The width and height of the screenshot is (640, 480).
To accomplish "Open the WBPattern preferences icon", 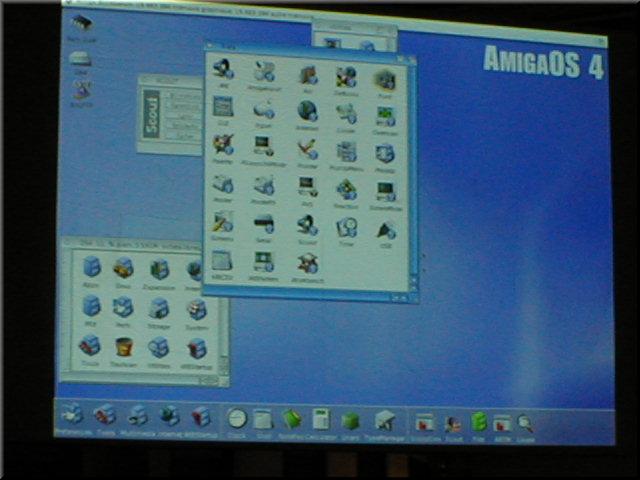I will click(x=264, y=262).
